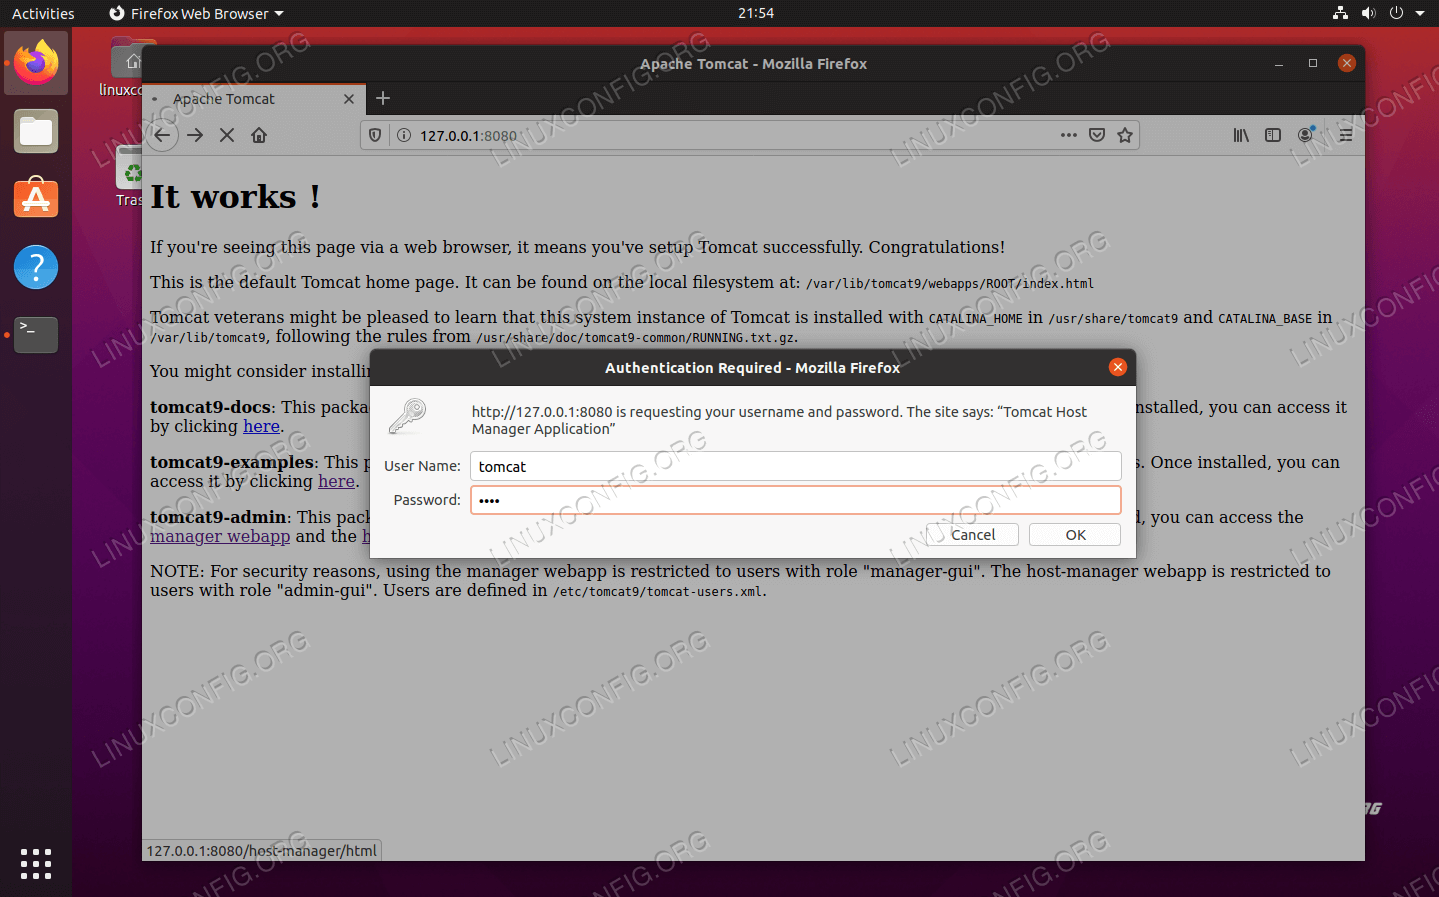This screenshot has width=1439, height=897.
Task: Open the Firefox hamburger menu
Action: [1346, 135]
